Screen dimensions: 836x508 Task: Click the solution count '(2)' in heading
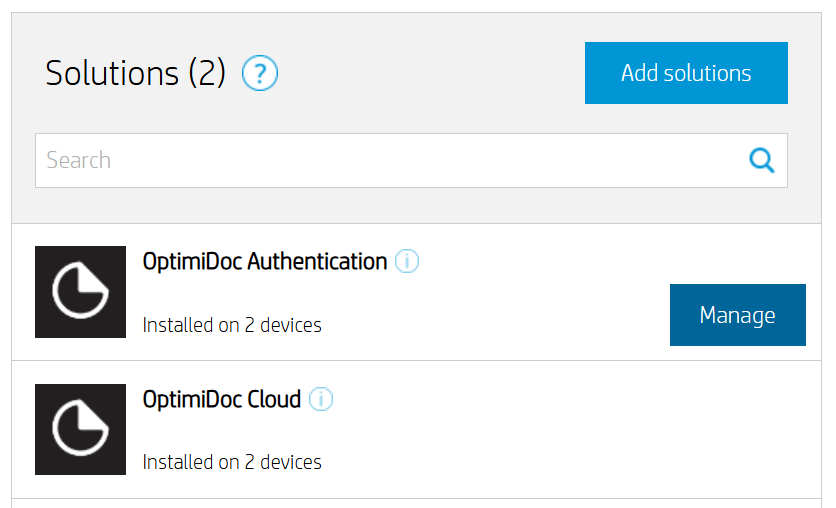tap(207, 73)
